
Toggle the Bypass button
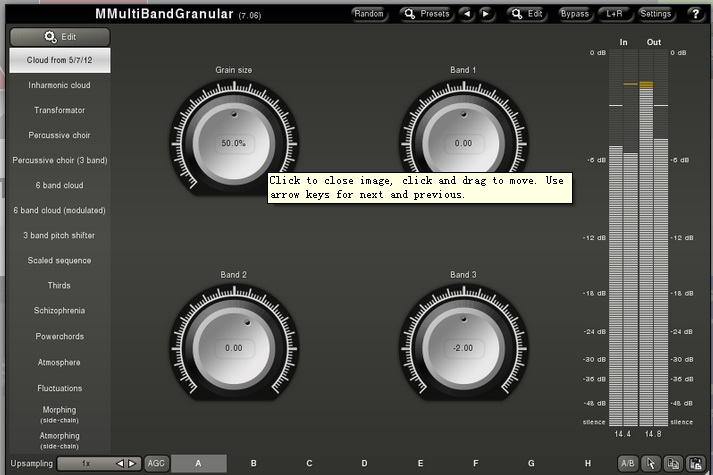(x=575, y=14)
